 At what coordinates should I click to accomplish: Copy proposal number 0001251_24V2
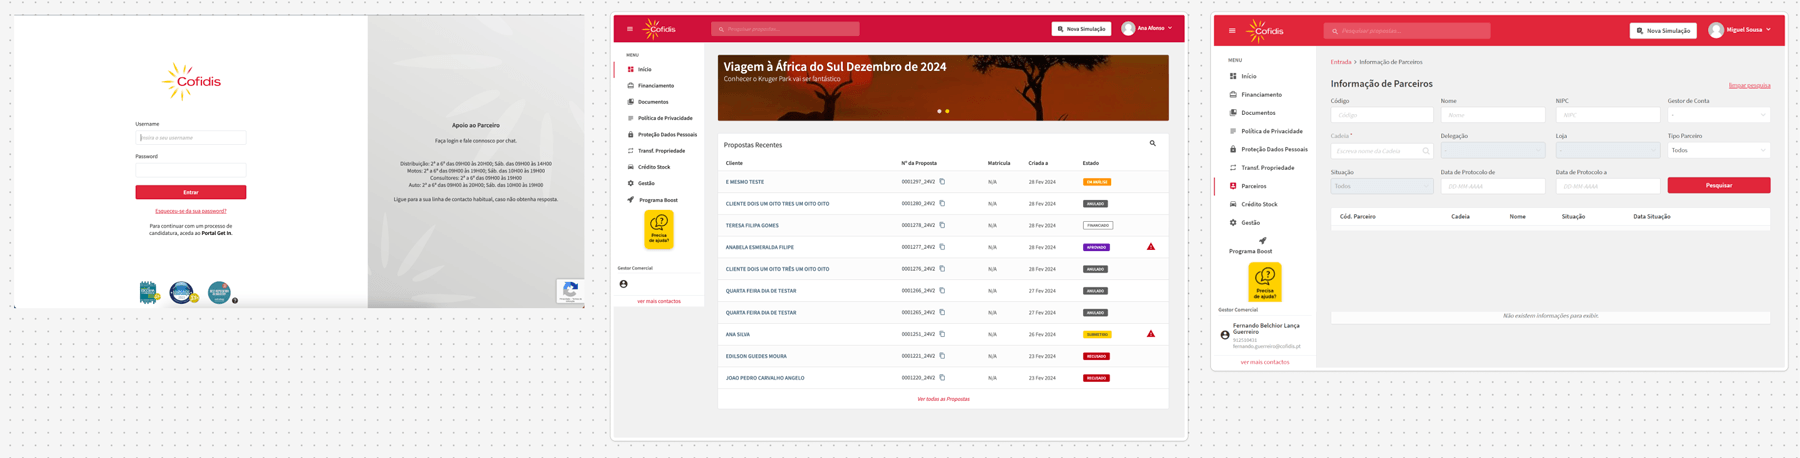click(x=942, y=334)
